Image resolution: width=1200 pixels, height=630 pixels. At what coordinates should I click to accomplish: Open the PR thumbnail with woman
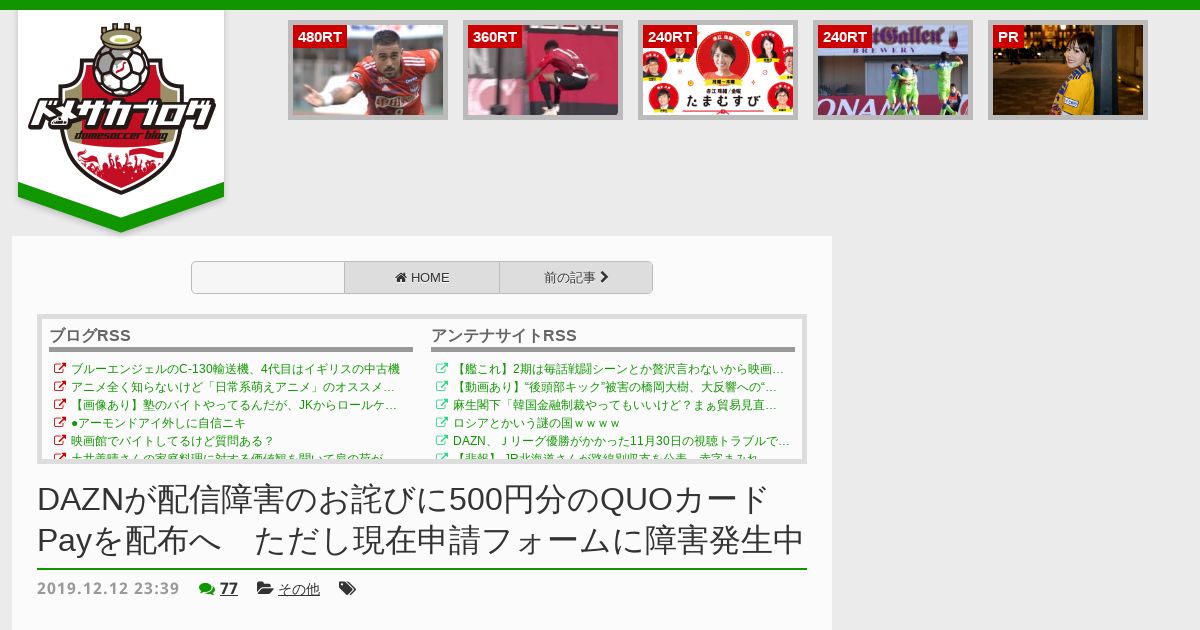point(1068,70)
